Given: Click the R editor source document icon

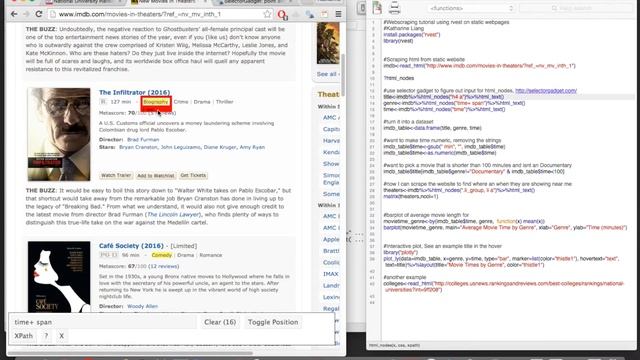Looking at the screenshot, I should (x=377, y=8).
